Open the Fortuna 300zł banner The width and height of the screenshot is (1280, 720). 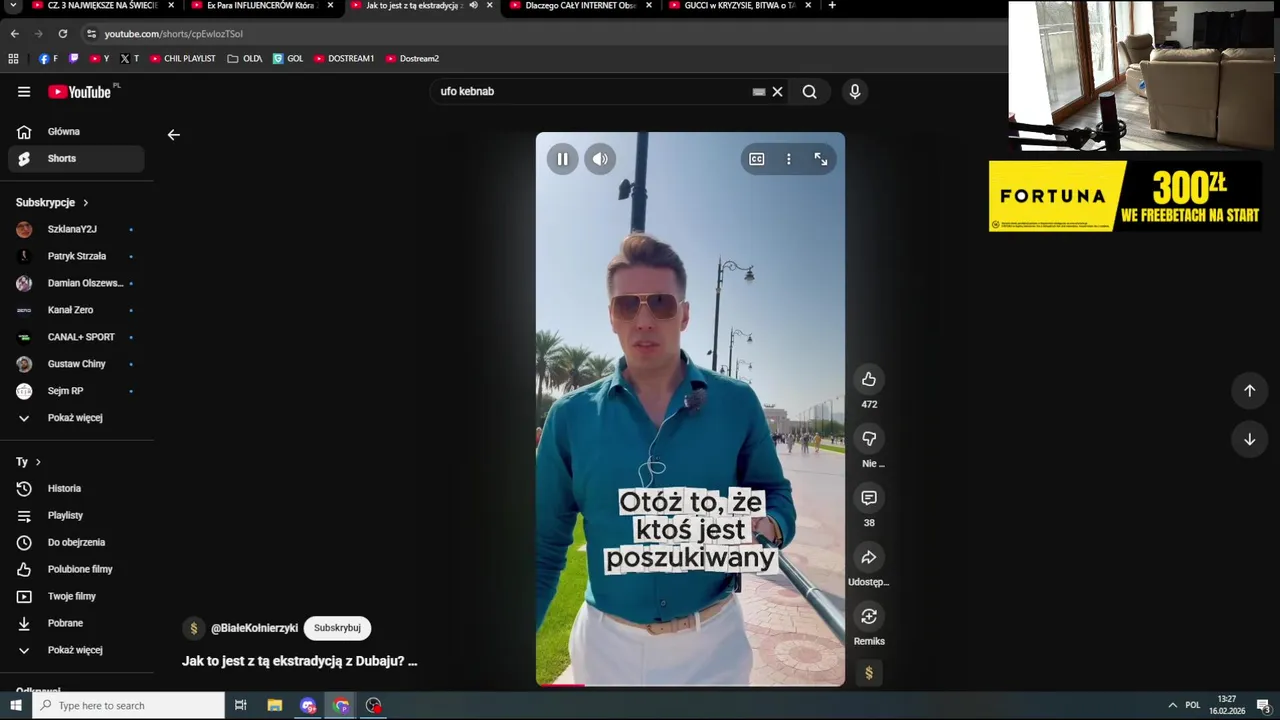coord(1125,196)
